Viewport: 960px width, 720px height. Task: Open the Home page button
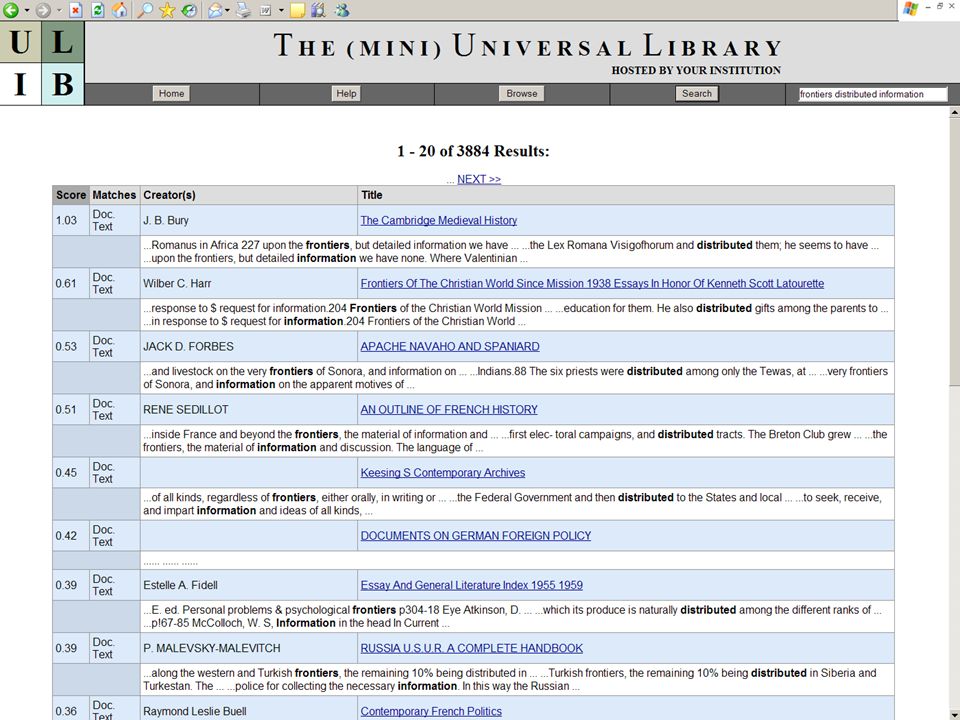[171, 94]
